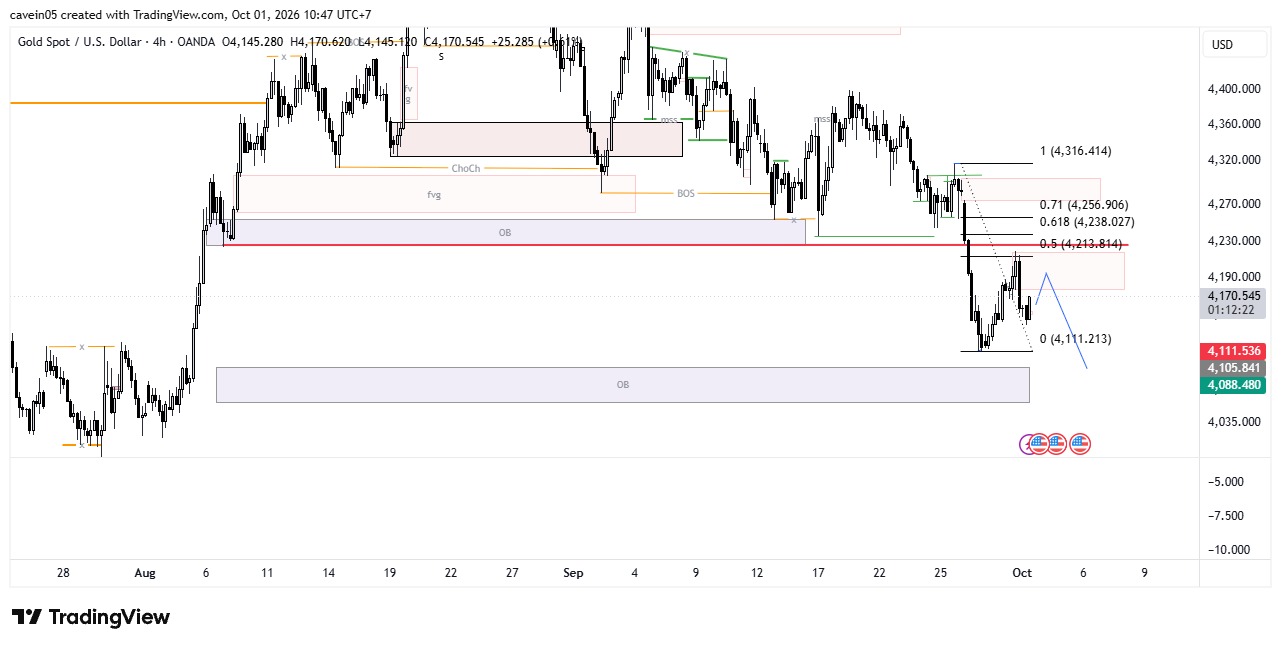Click the Oct label on the time axis
Screen dimensions: 1281x647
point(1022,573)
